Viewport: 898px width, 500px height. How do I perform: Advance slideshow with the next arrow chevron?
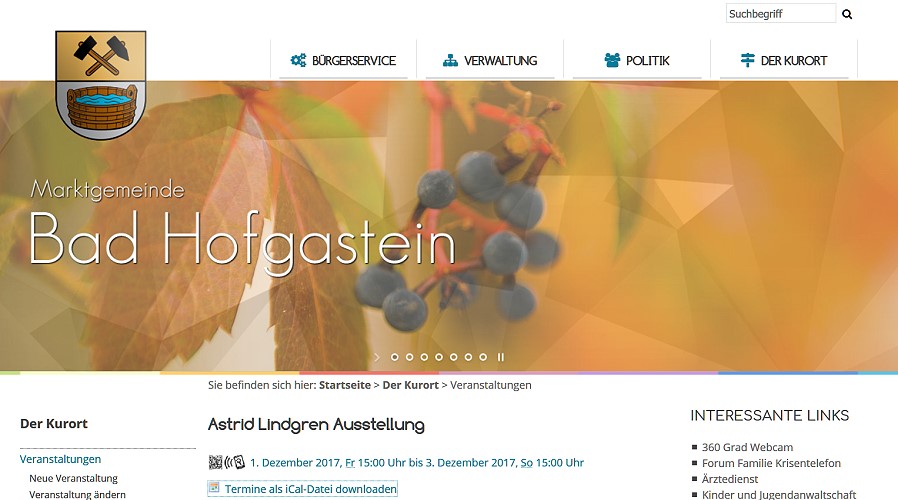point(377,357)
